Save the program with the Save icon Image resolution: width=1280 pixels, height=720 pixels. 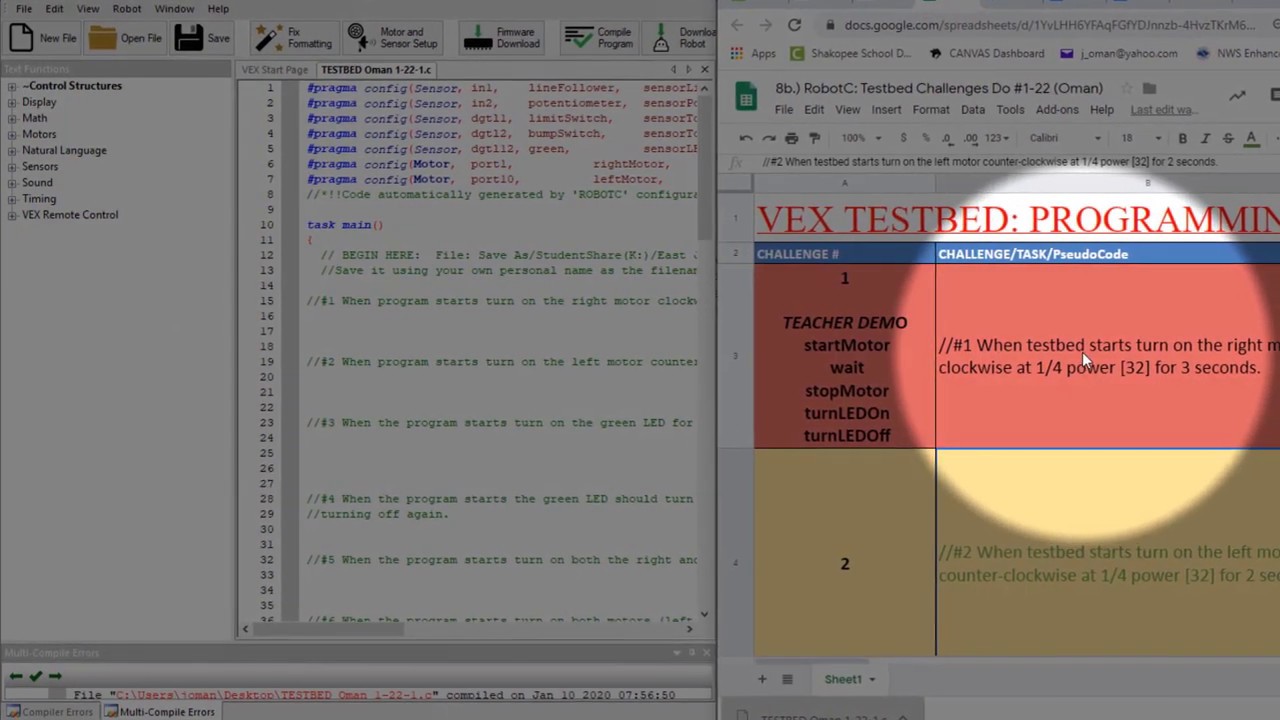202,38
